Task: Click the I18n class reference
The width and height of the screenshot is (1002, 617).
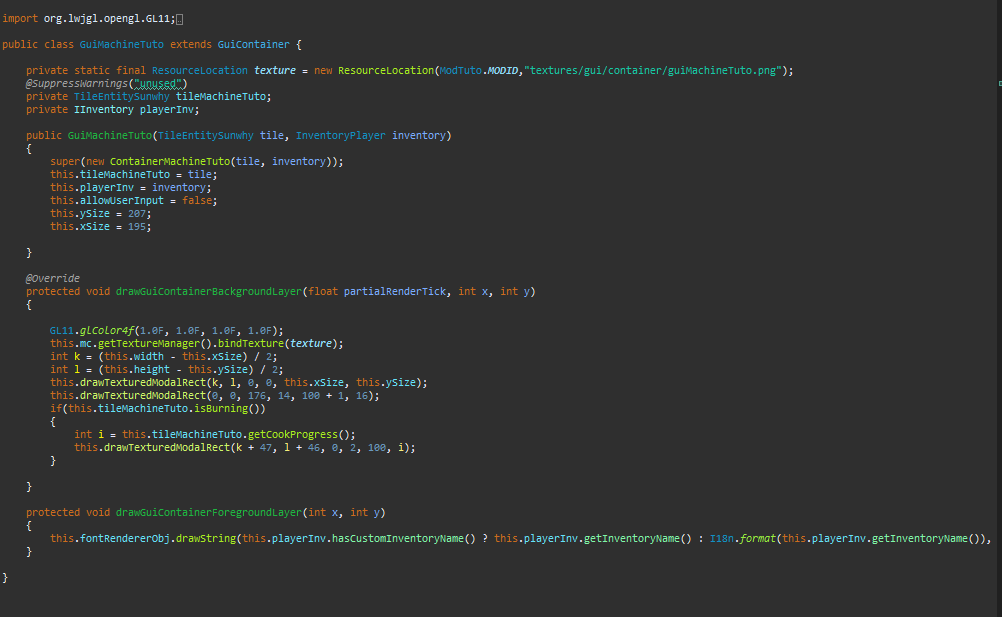Action: [720, 538]
